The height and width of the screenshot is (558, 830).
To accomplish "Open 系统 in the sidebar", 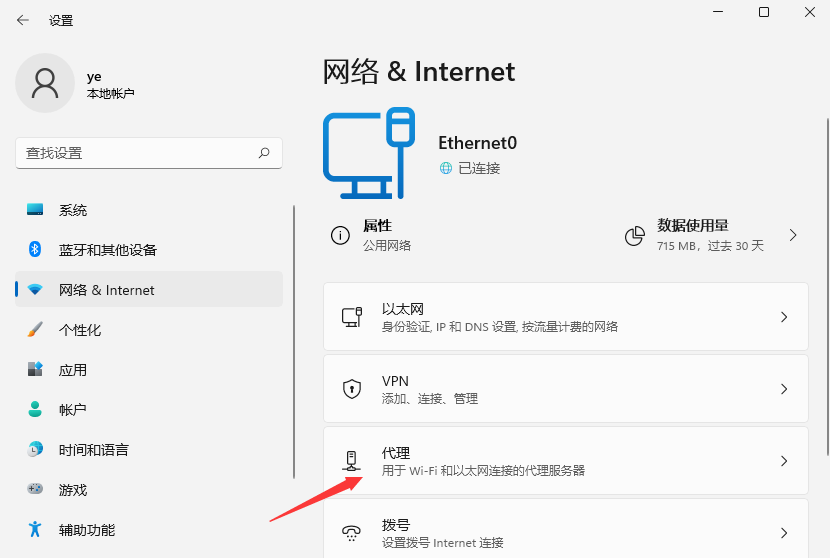I will click(x=149, y=210).
